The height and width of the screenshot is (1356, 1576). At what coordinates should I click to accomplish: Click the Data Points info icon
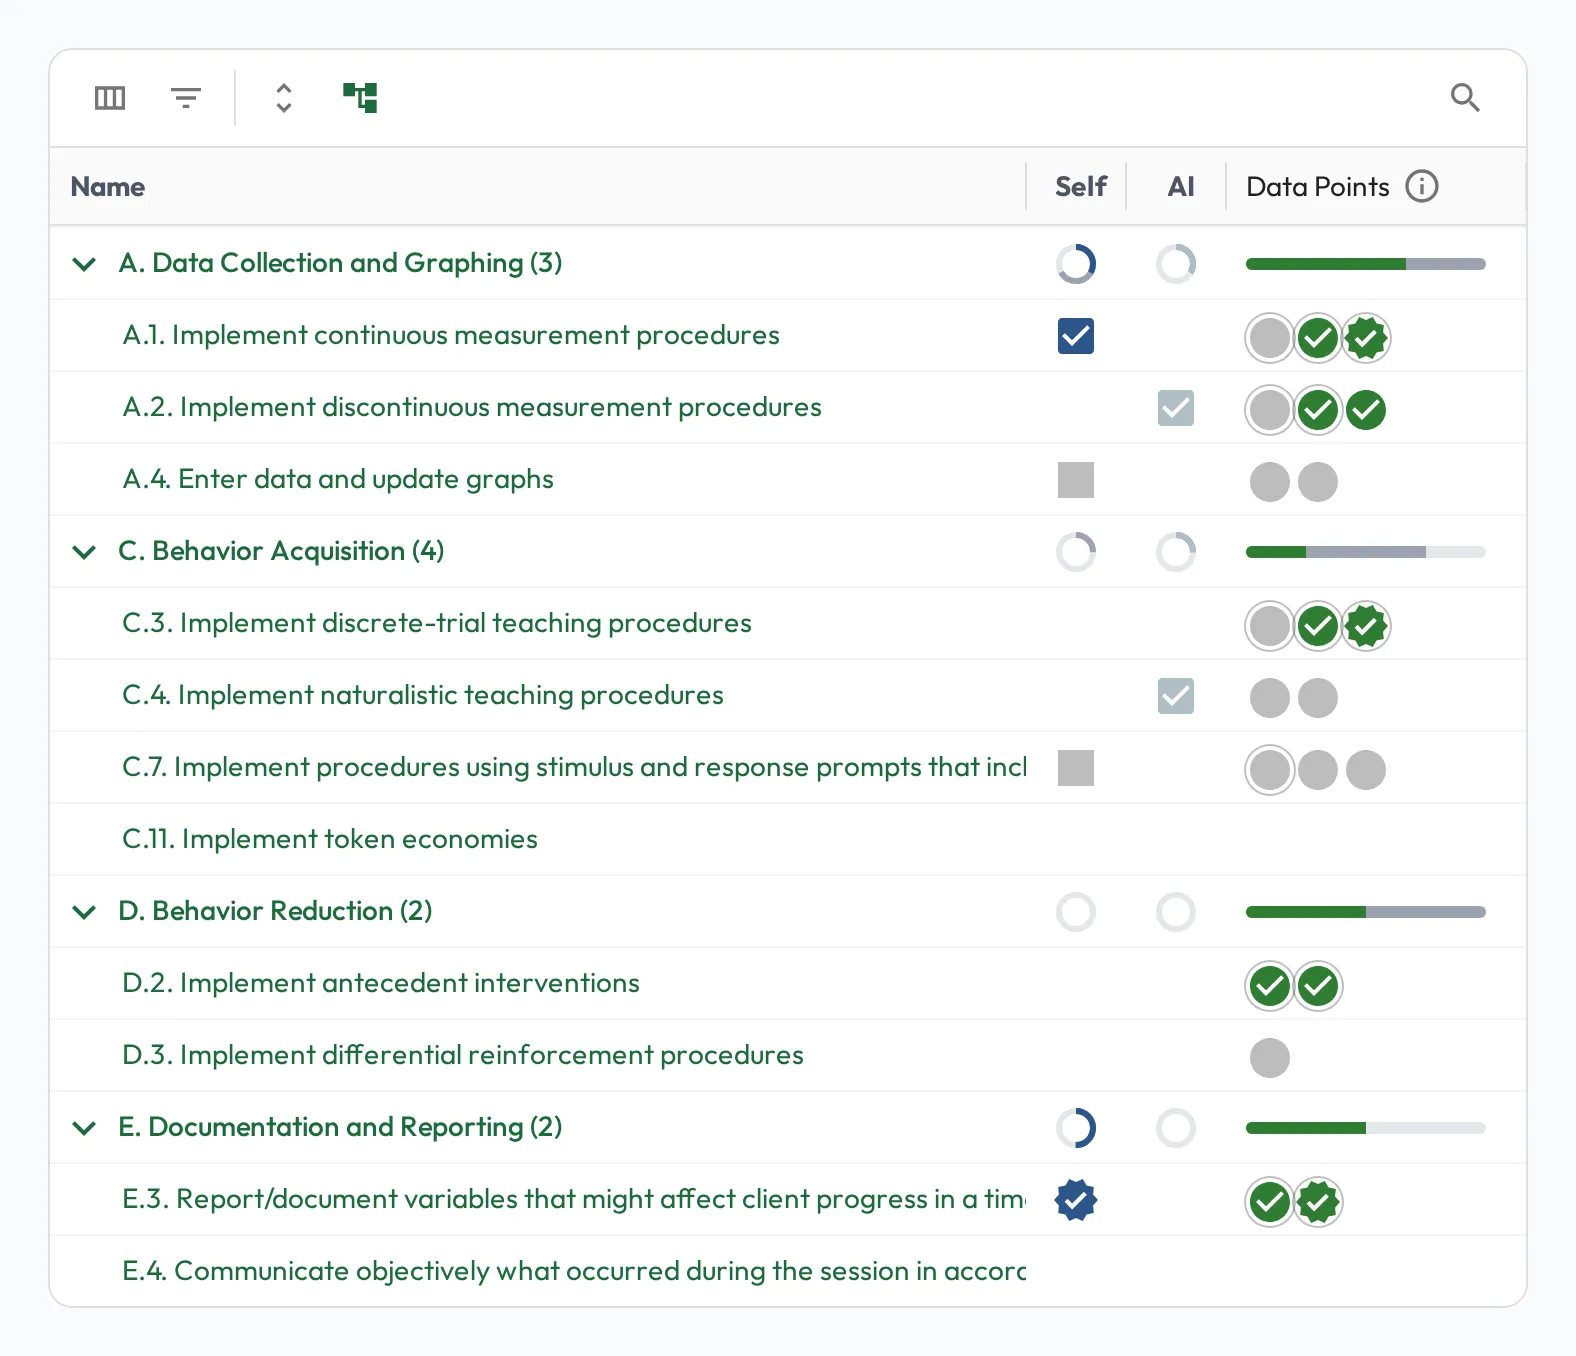point(1422,186)
